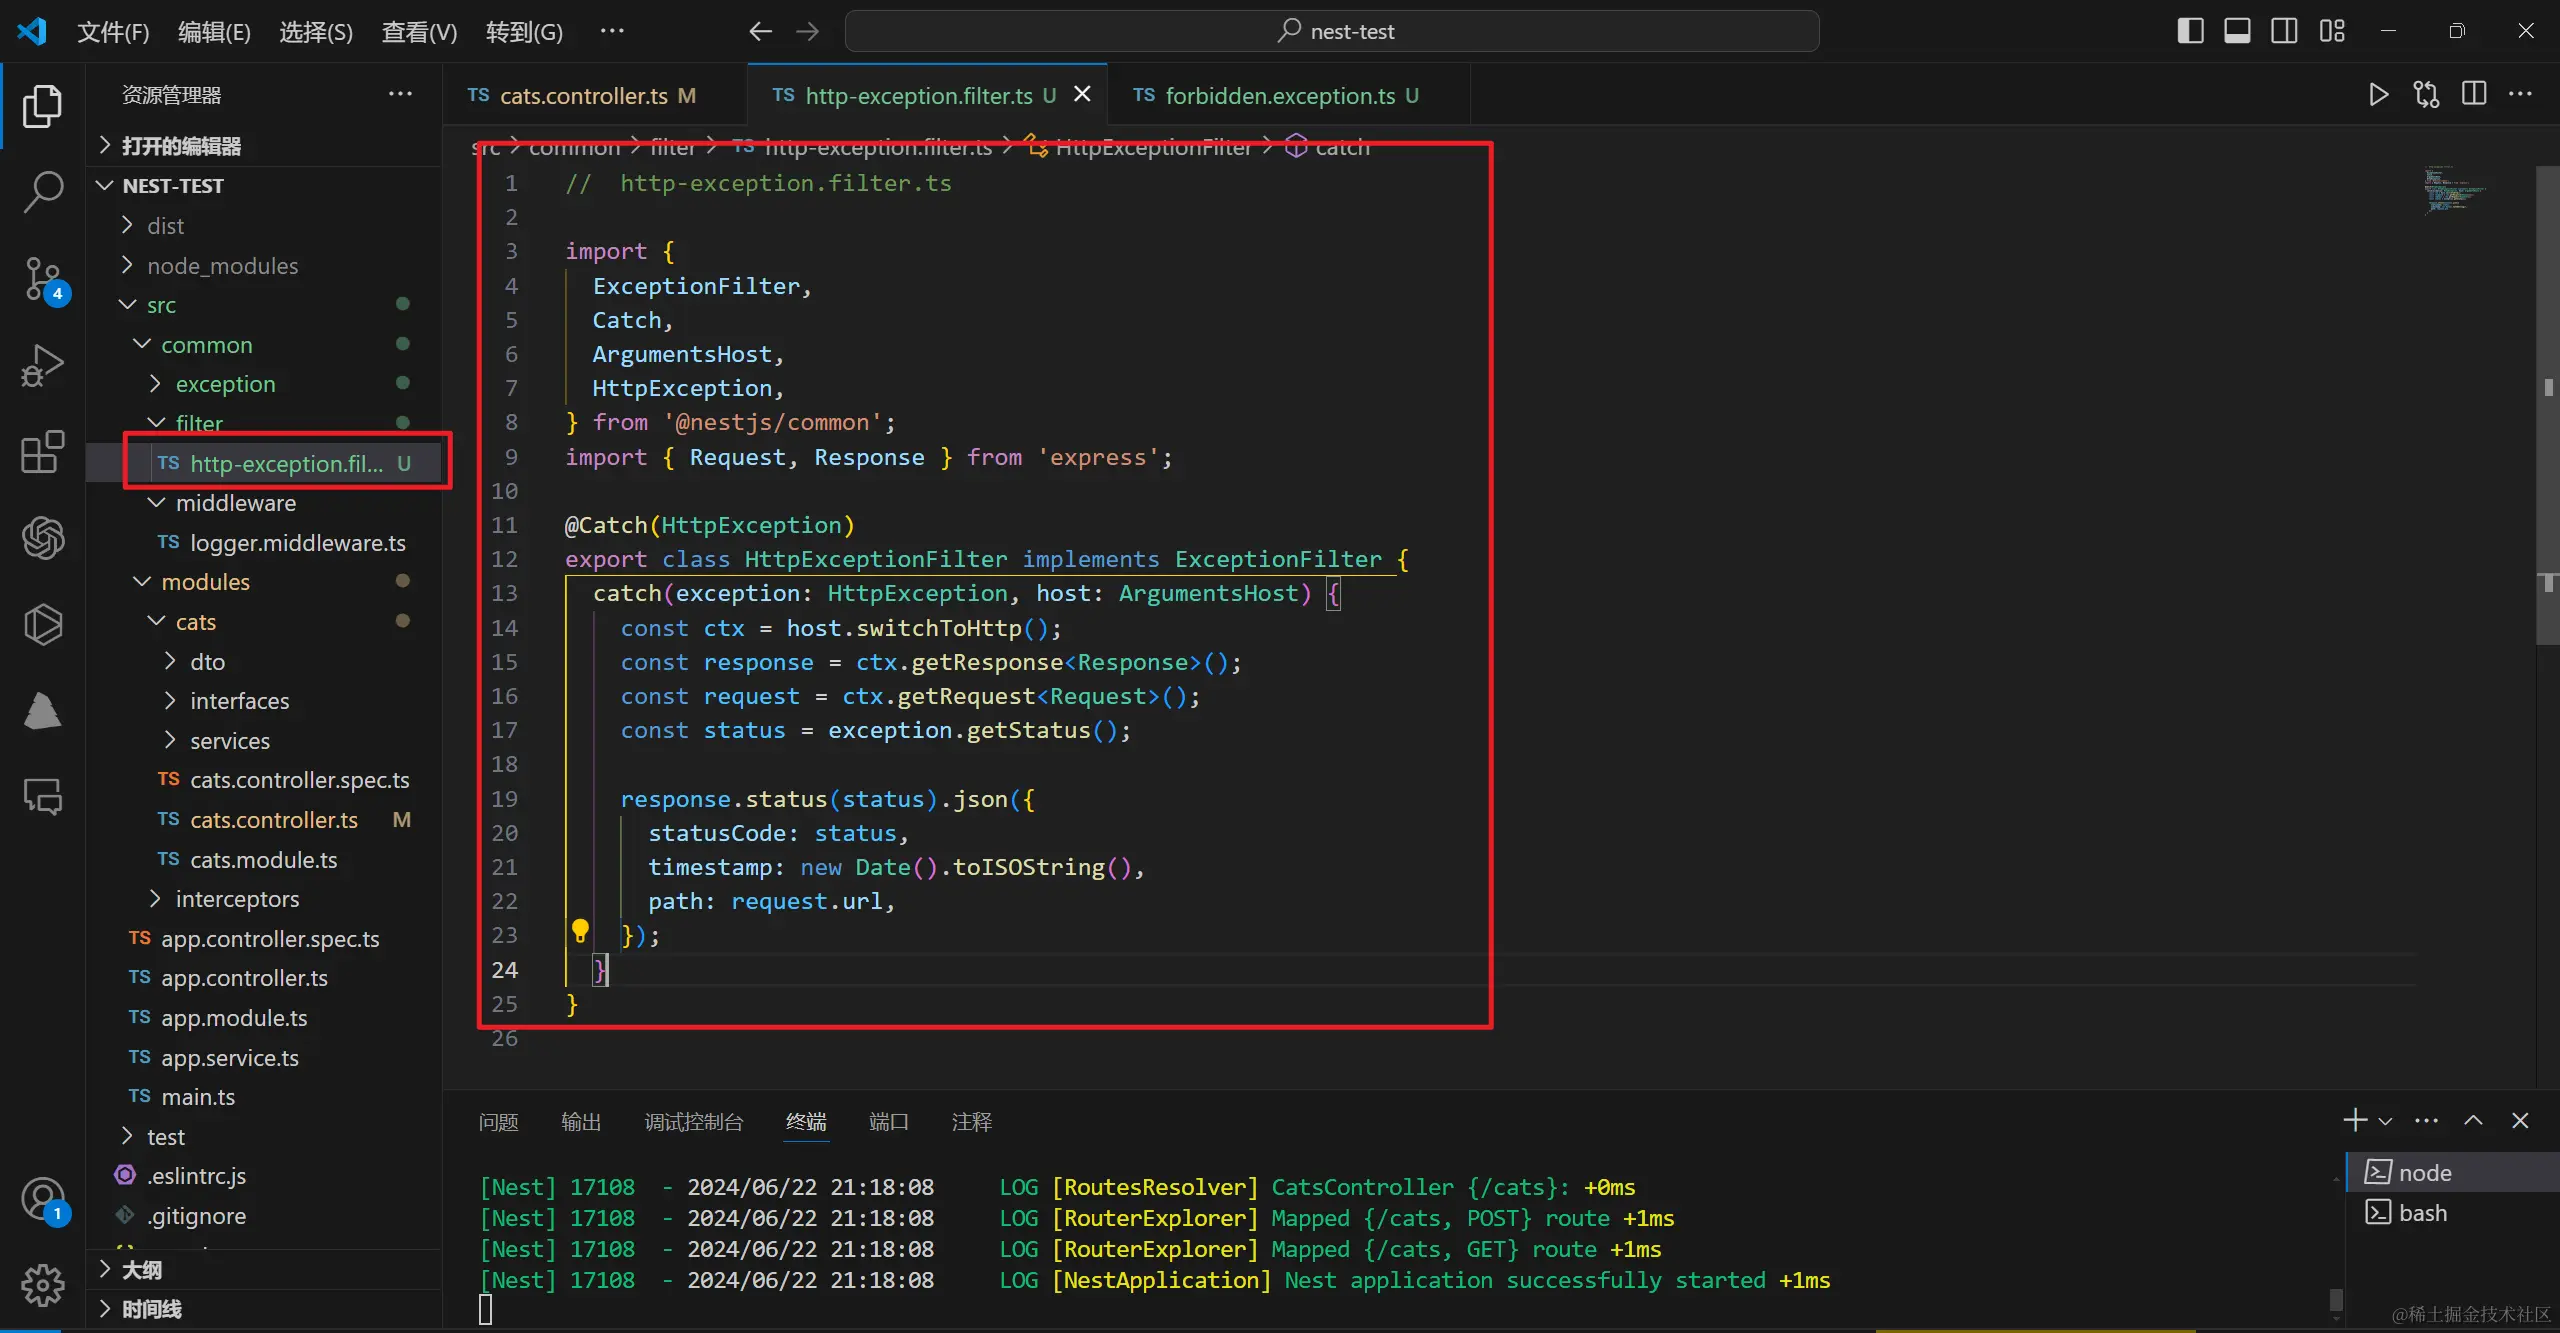Open the Edit menu

pyautogui.click(x=214, y=32)
